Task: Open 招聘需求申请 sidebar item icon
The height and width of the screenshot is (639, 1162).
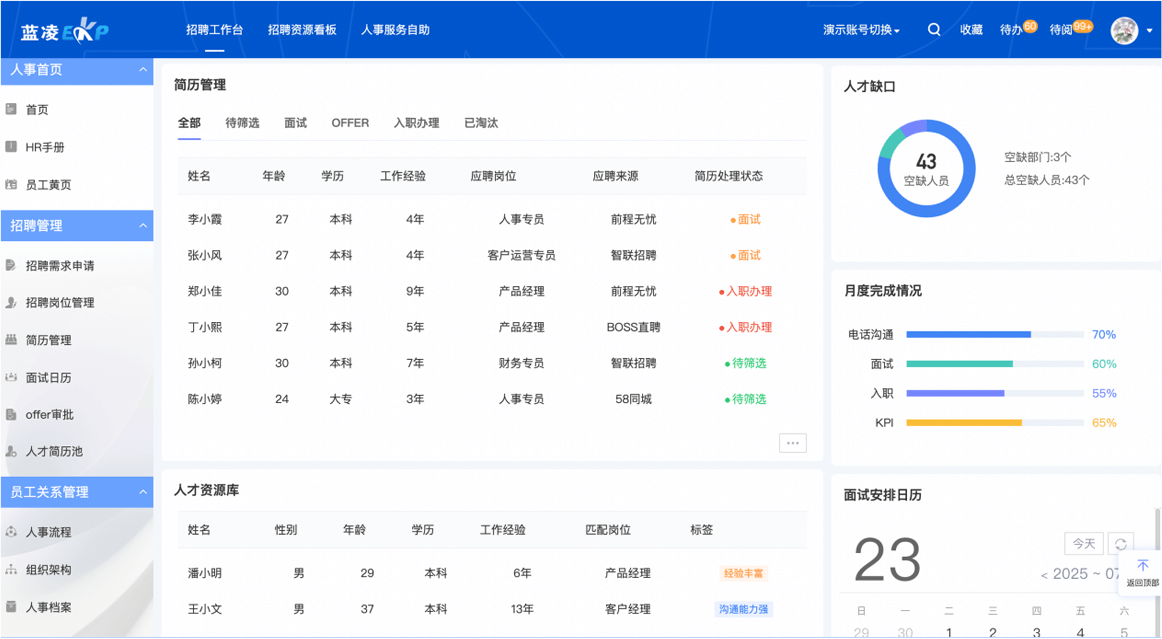Action: [x=11, y=266]
